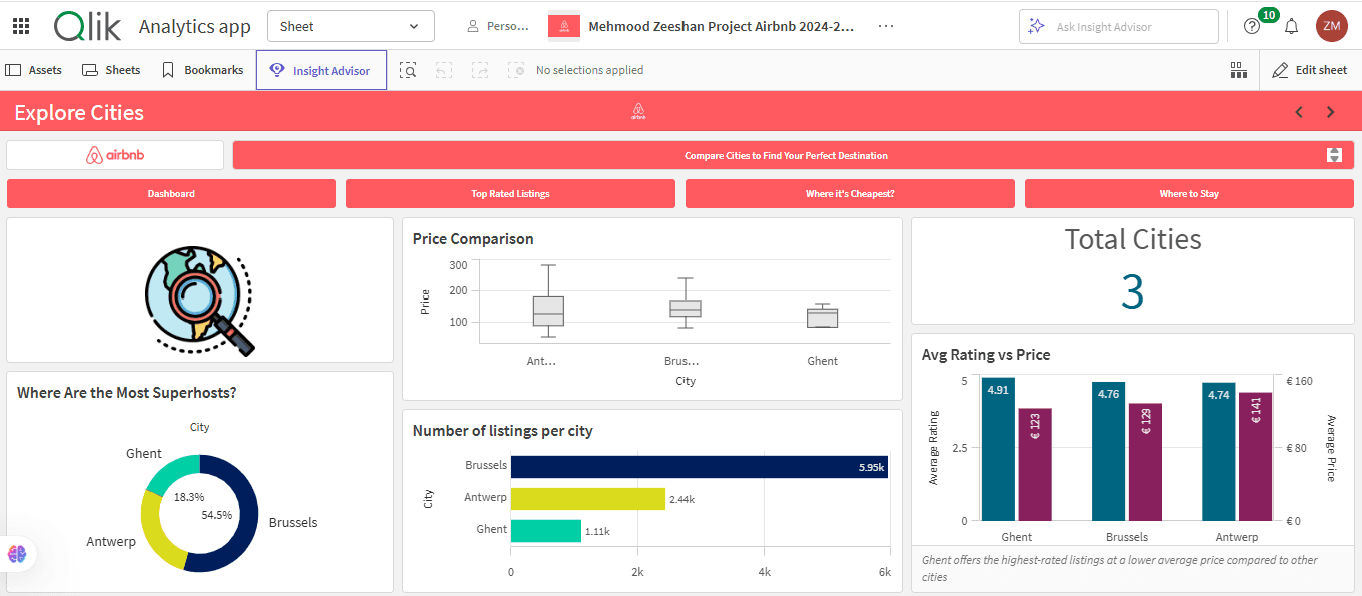Click the airbnb logo button
1362x596 pixels.
click(x=115, y=155)
